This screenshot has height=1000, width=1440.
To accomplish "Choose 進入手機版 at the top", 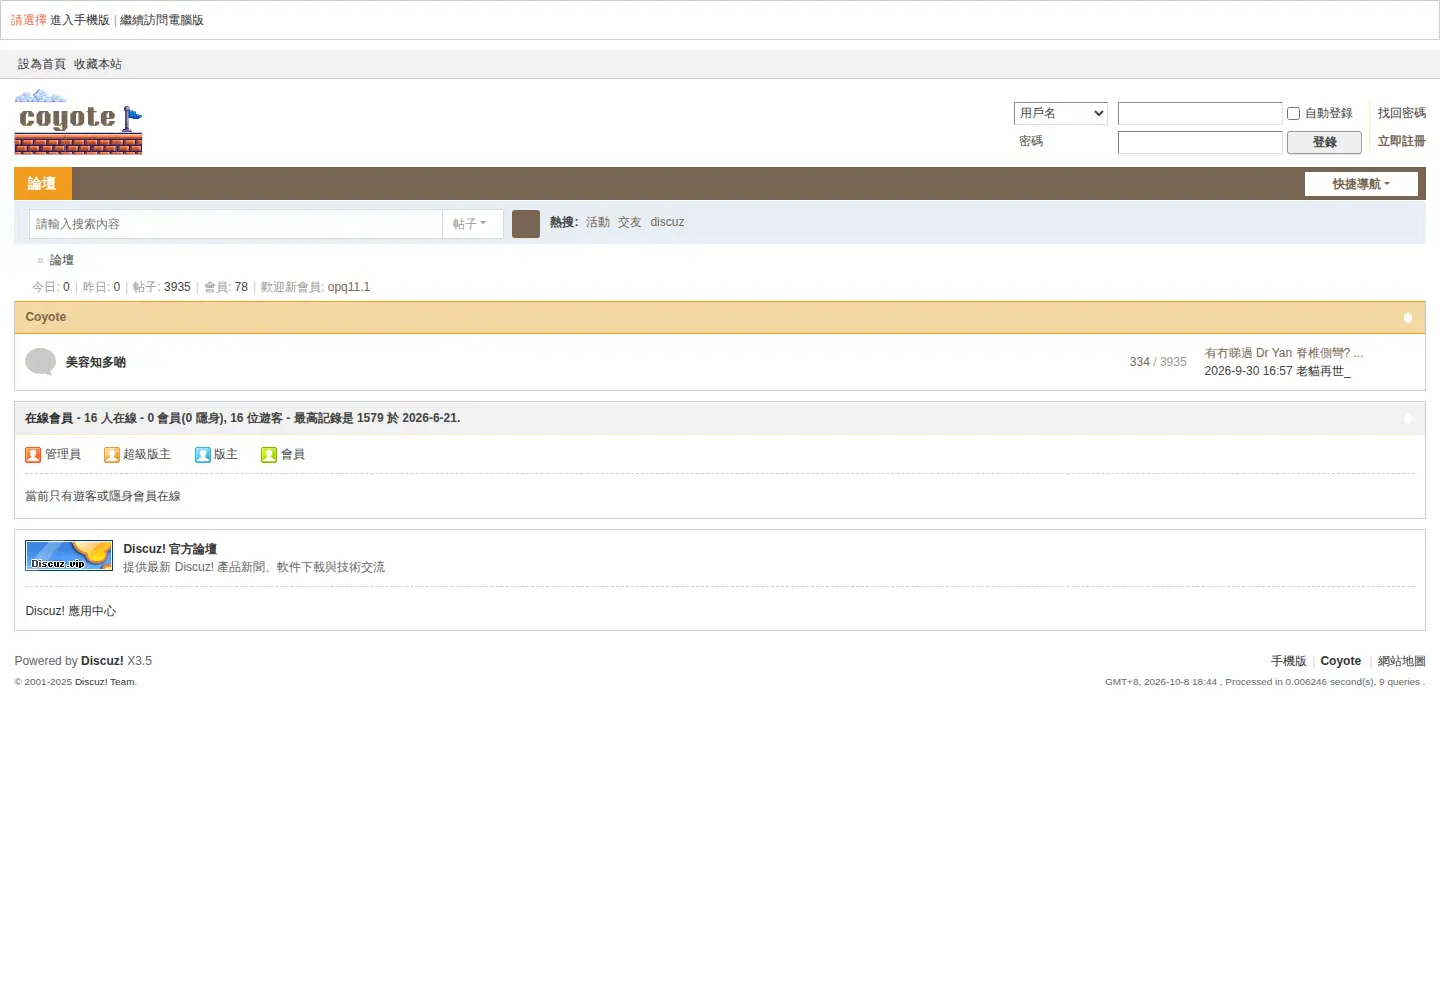I will (x=80, y=20).
